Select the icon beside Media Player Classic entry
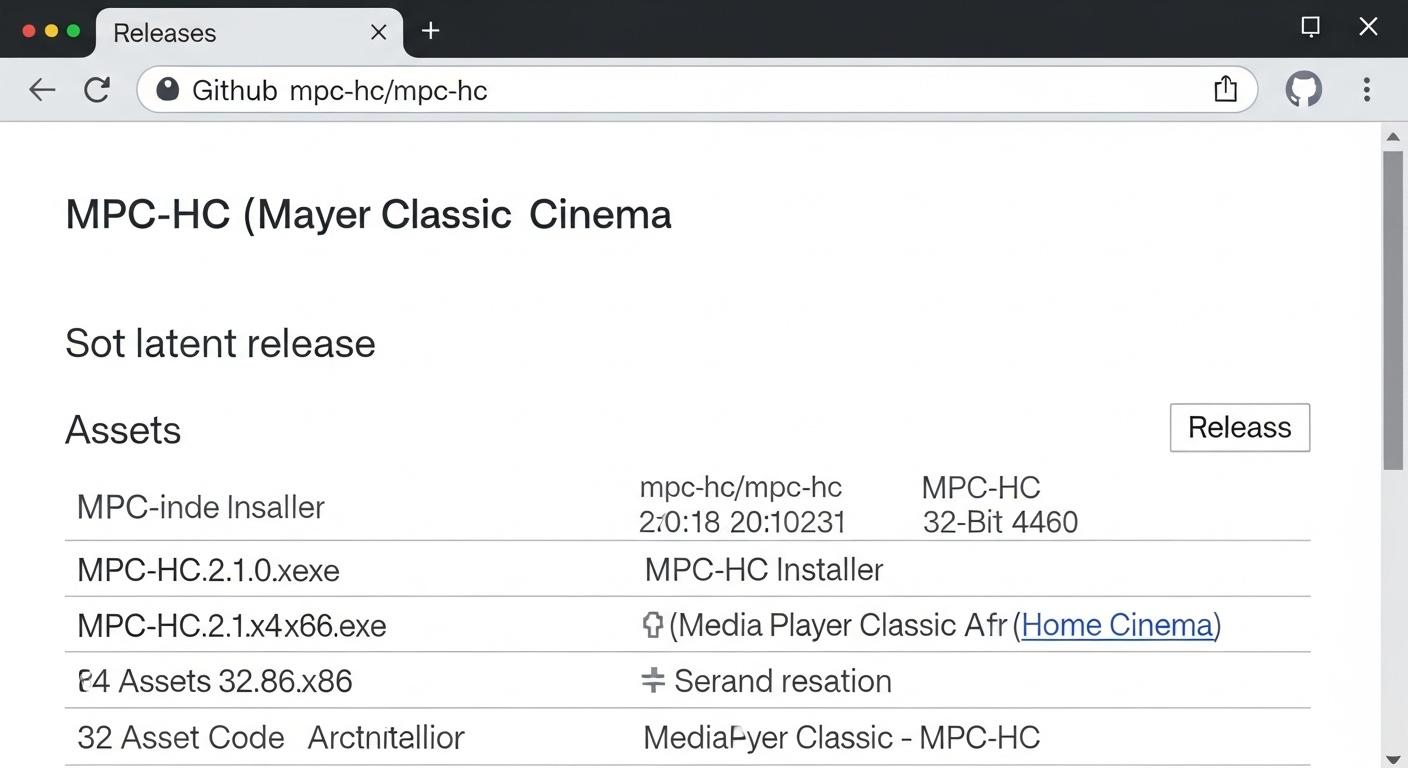This screenshot has height=768, width=1408. point(652,624)
